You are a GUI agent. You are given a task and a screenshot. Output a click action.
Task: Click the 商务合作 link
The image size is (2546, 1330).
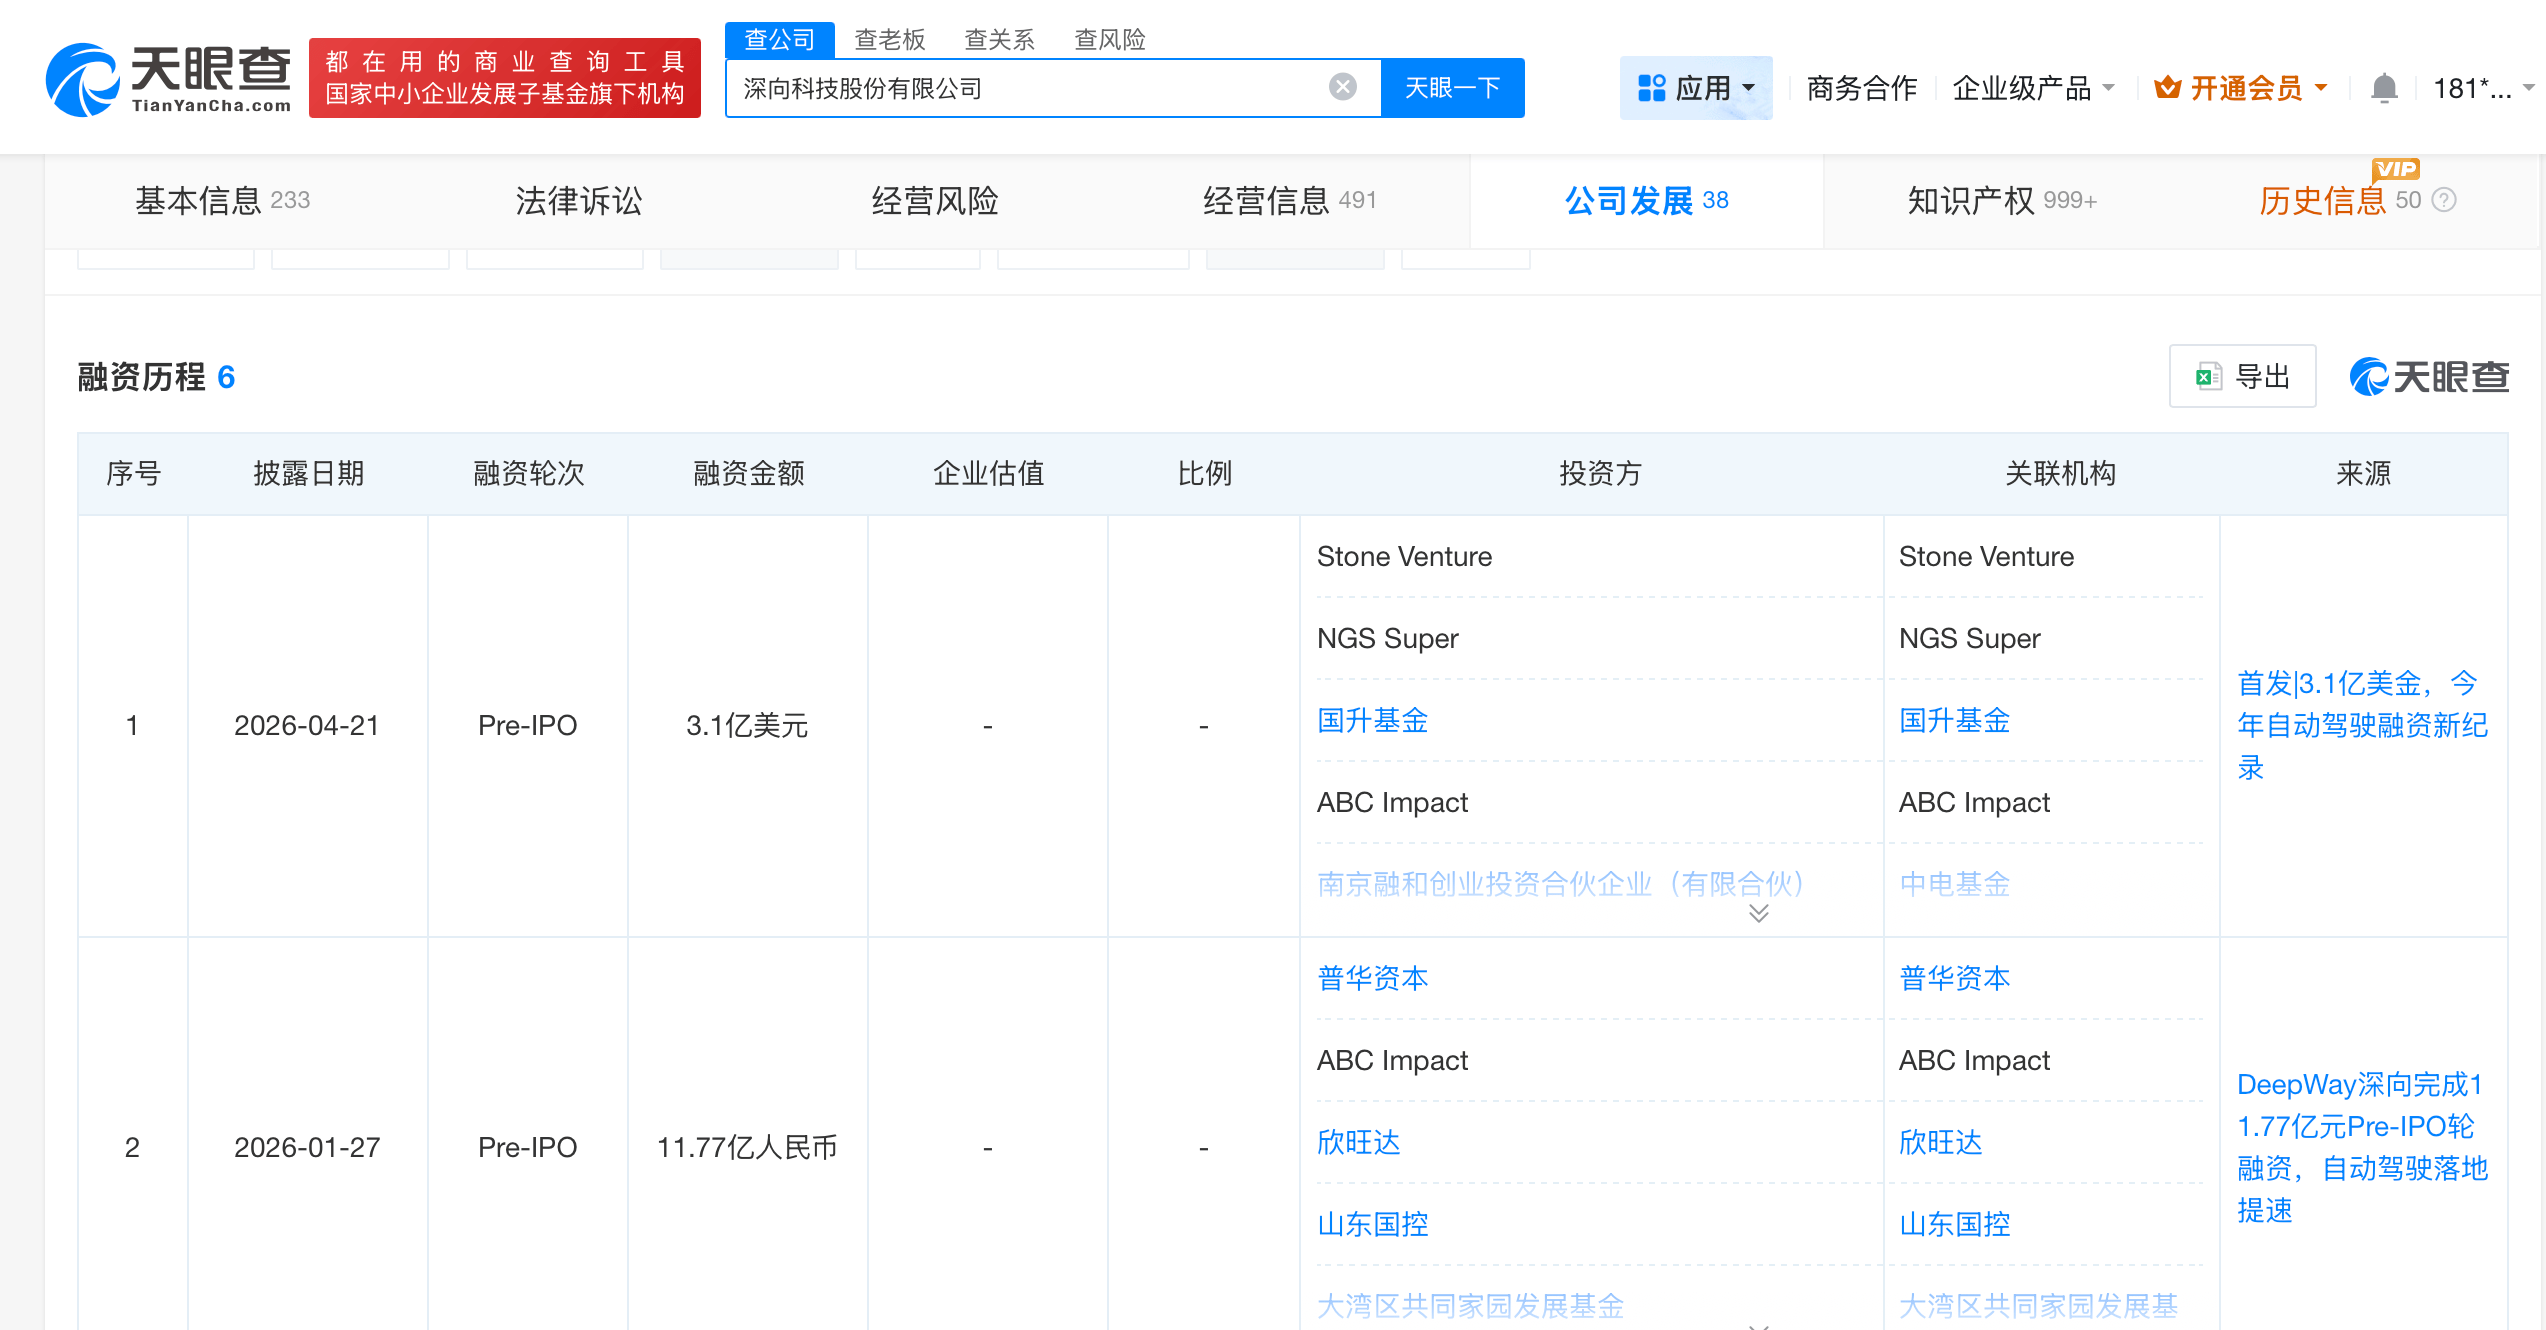coord(1862,88)
